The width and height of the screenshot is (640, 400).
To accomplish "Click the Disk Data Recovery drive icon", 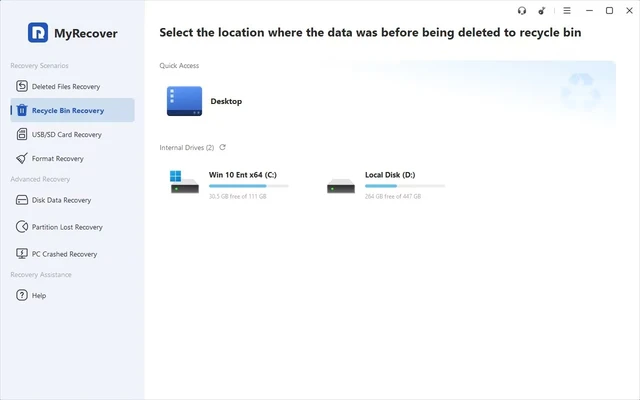I will pos(22,200).
